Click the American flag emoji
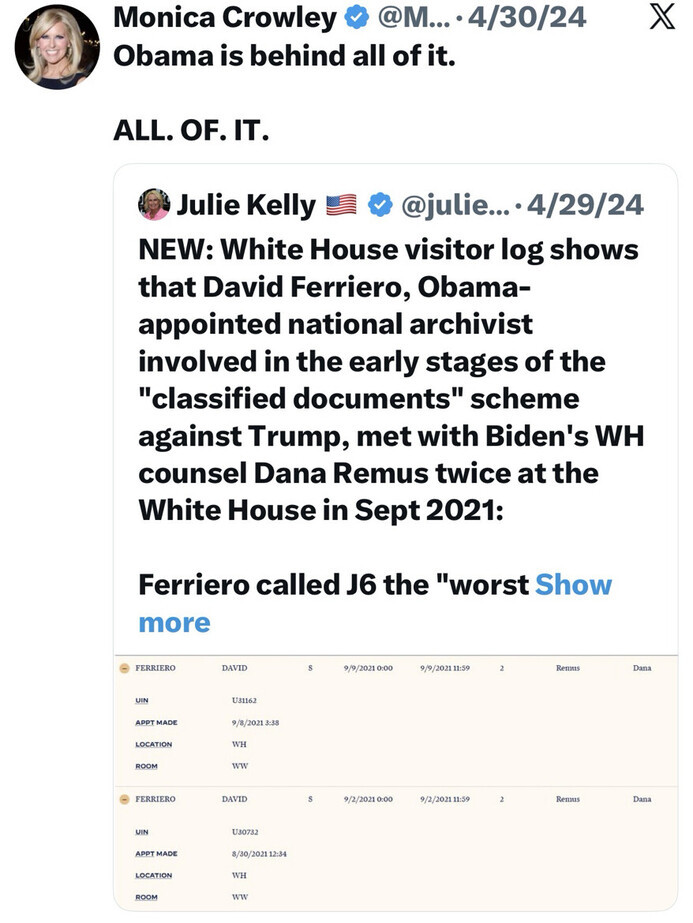 341,205
